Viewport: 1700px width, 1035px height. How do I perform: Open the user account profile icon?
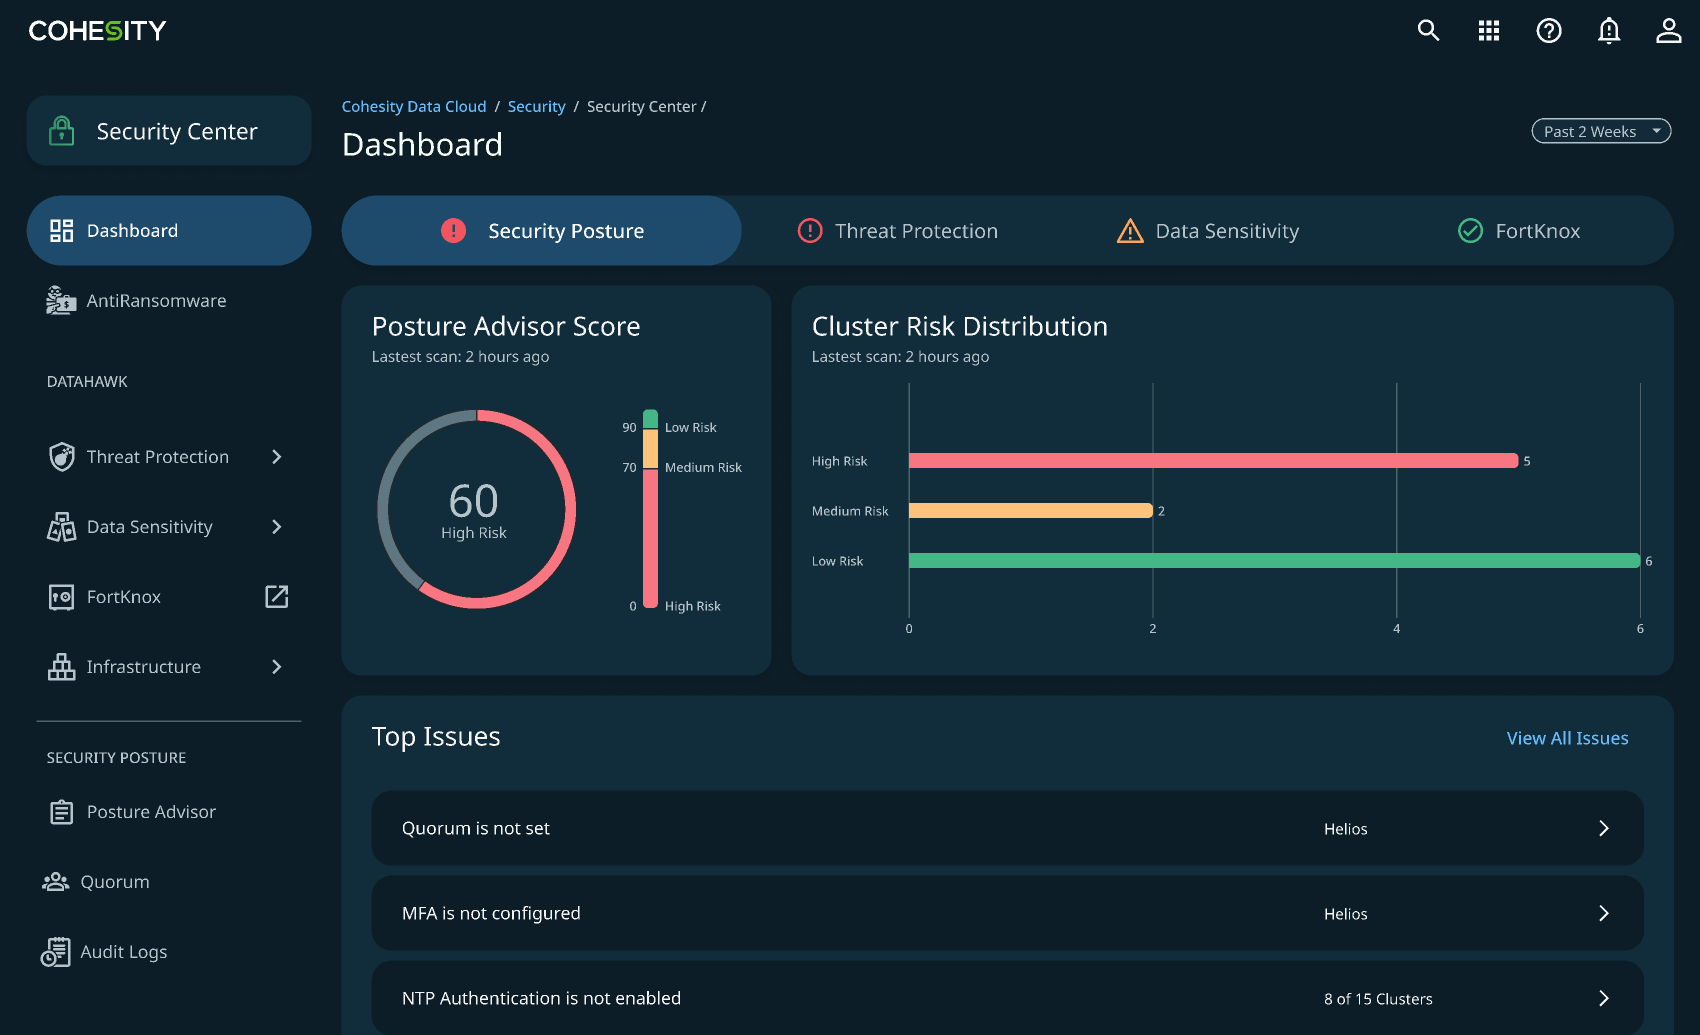1668,31
